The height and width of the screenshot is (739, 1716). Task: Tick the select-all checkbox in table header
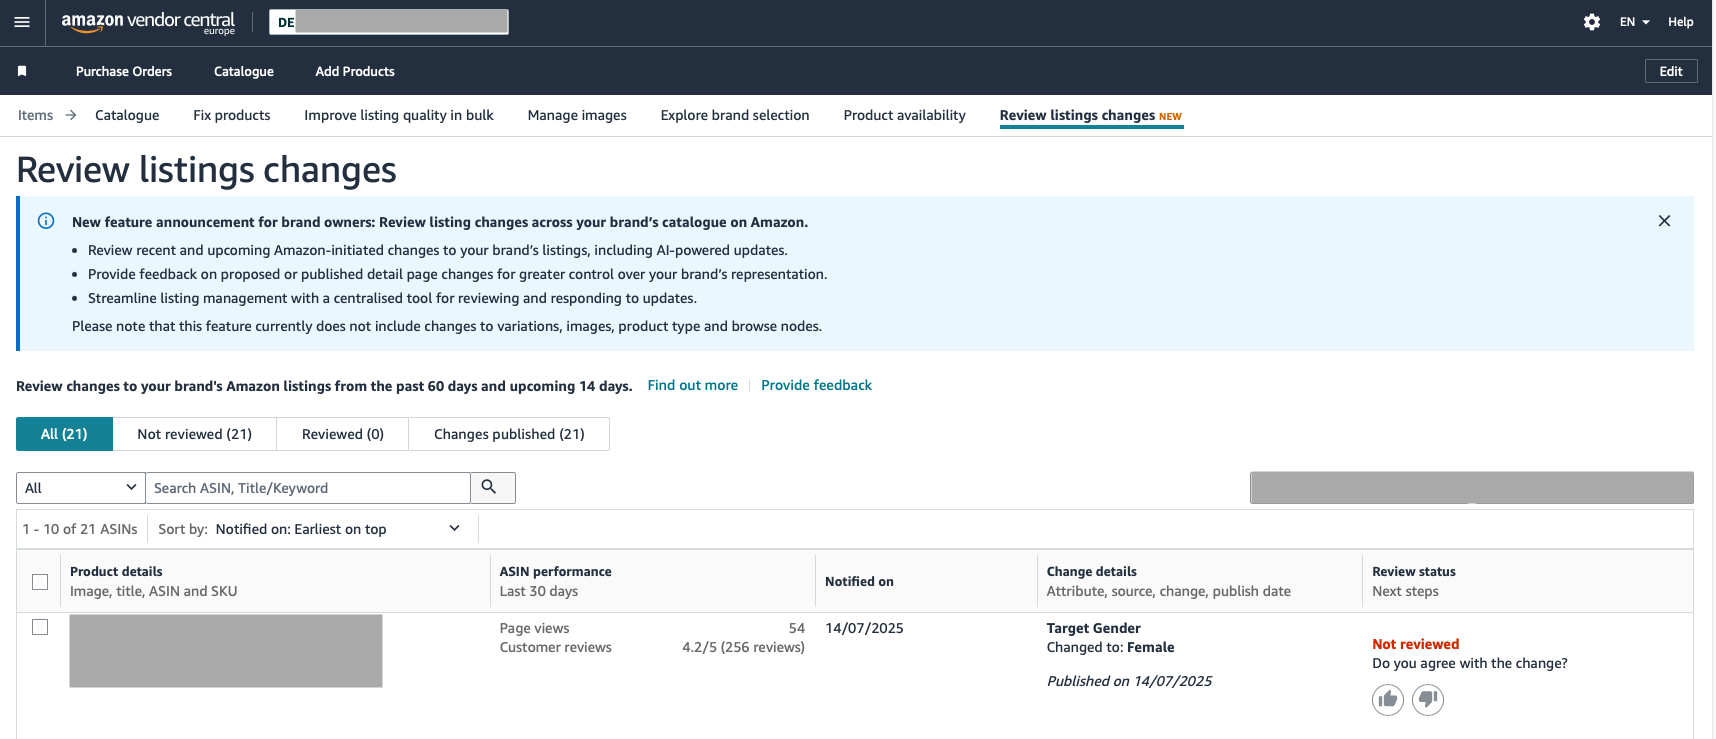click(40, 582)
